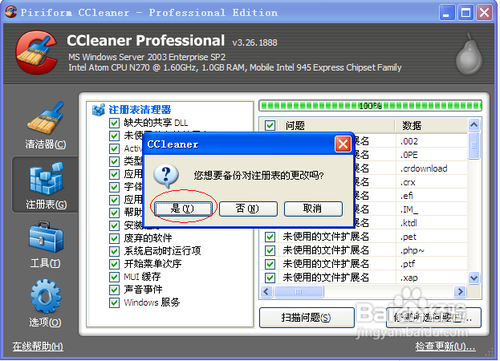Open the Options (选项) section
Screen dimensions: 500x361
(x=46, y=303)
